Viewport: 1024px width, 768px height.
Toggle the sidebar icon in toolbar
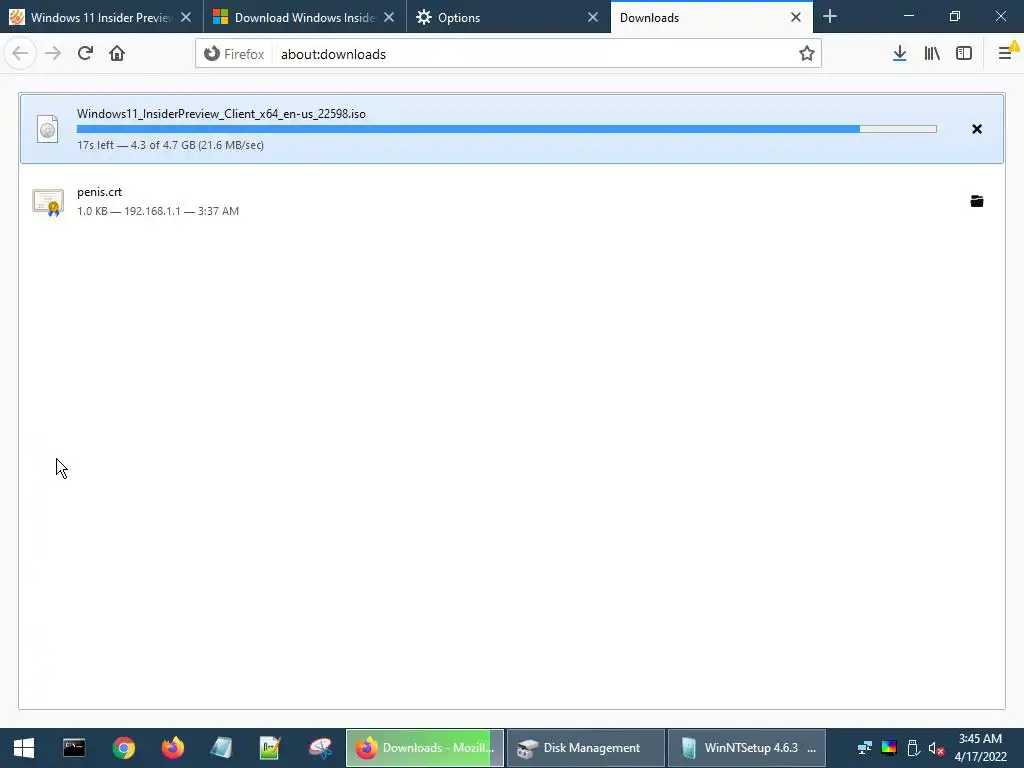tap(964, 54)
